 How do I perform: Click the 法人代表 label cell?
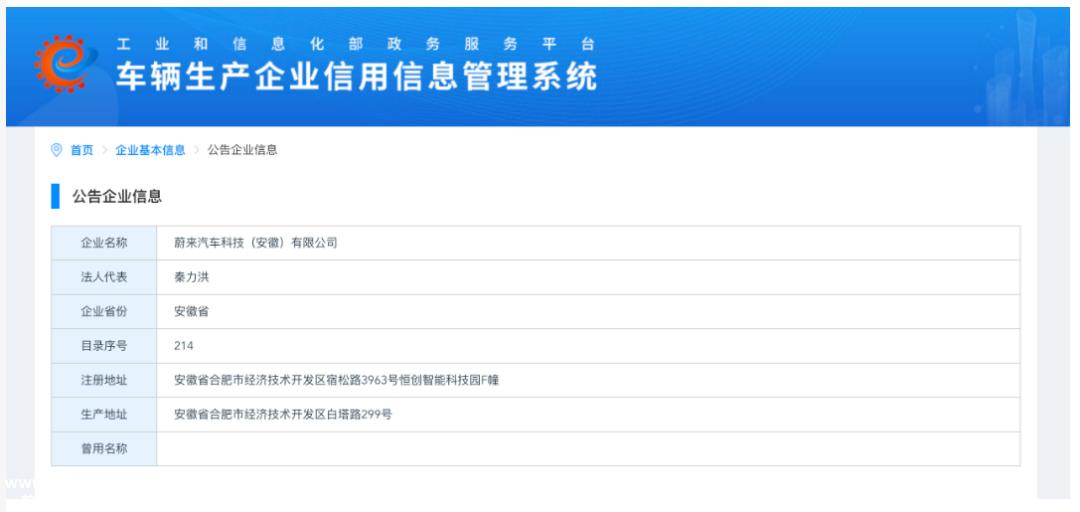(104, 277)
